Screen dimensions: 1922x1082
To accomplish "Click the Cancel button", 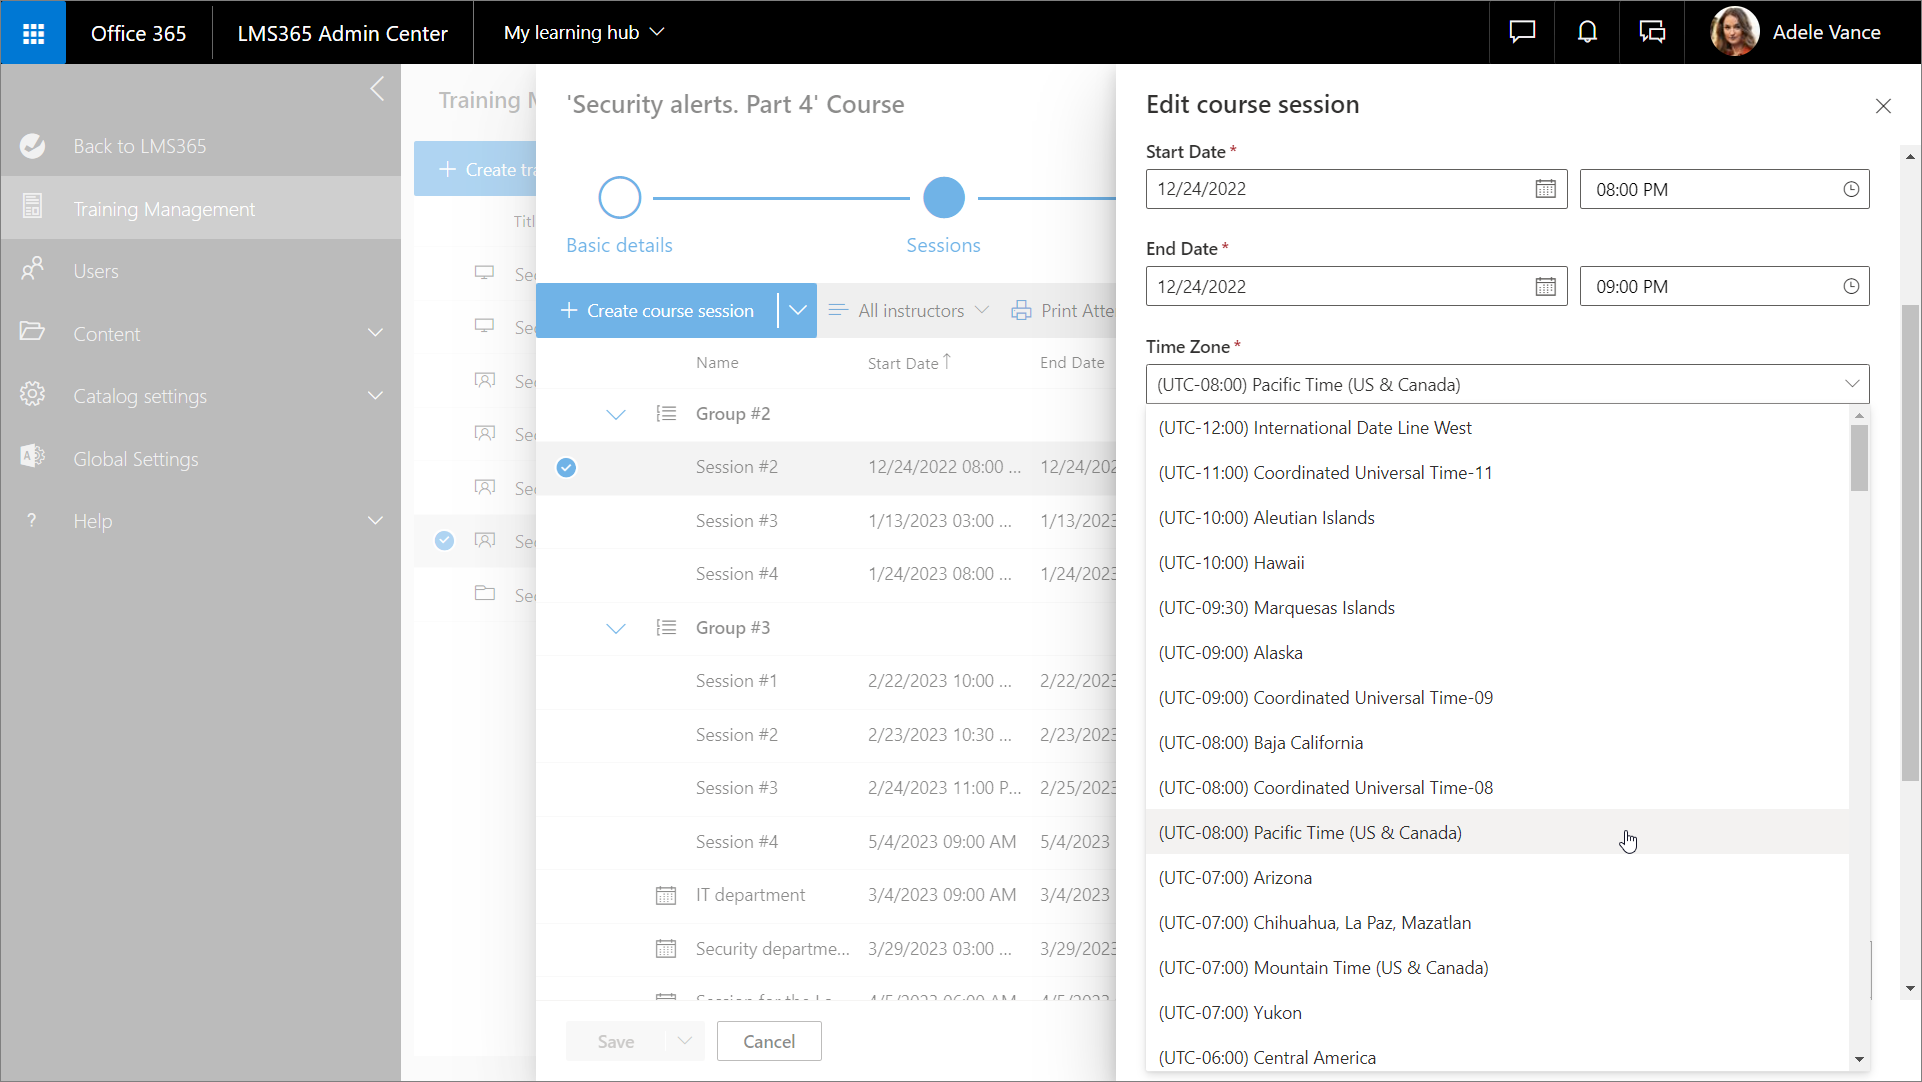I will (x=768, y=1041).
